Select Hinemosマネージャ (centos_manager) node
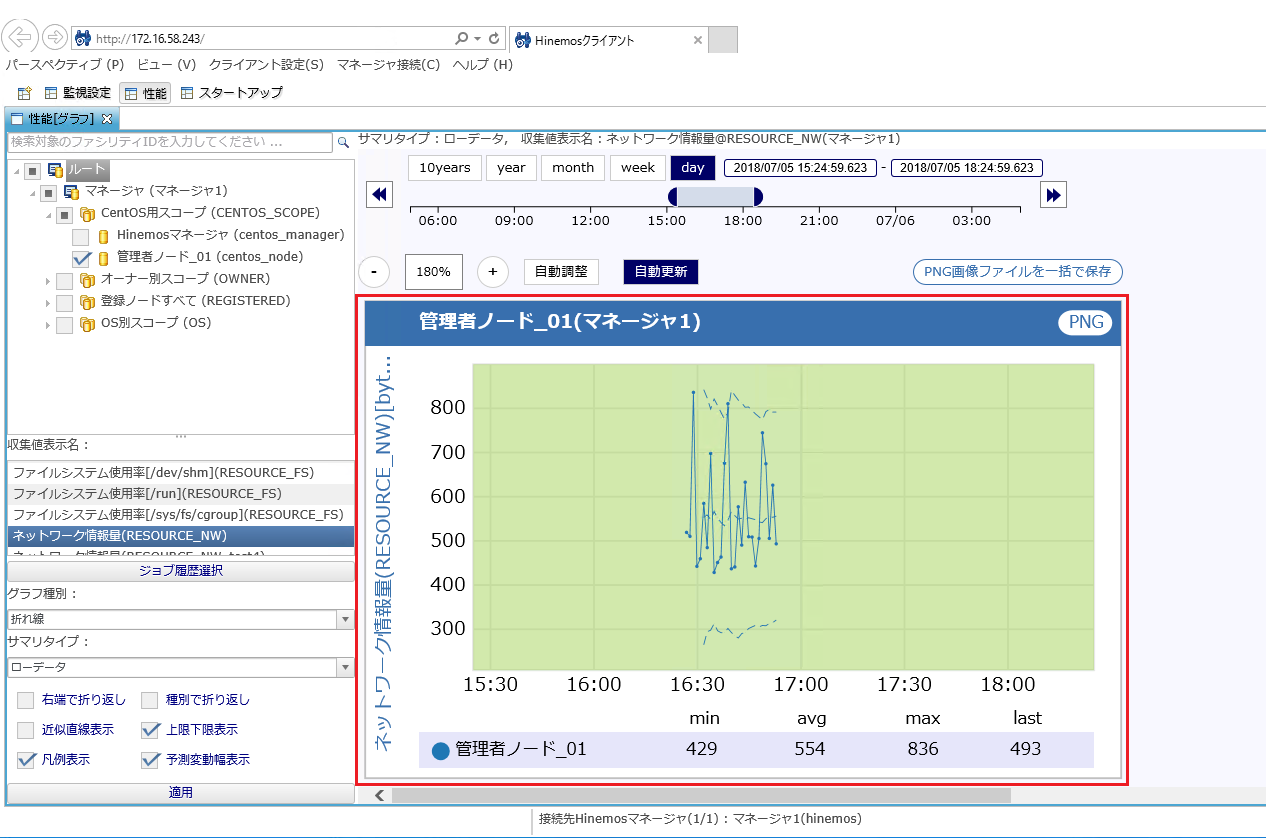This screenshot has width=1266, height=838. pyautogui.click(x=230, y=235)
